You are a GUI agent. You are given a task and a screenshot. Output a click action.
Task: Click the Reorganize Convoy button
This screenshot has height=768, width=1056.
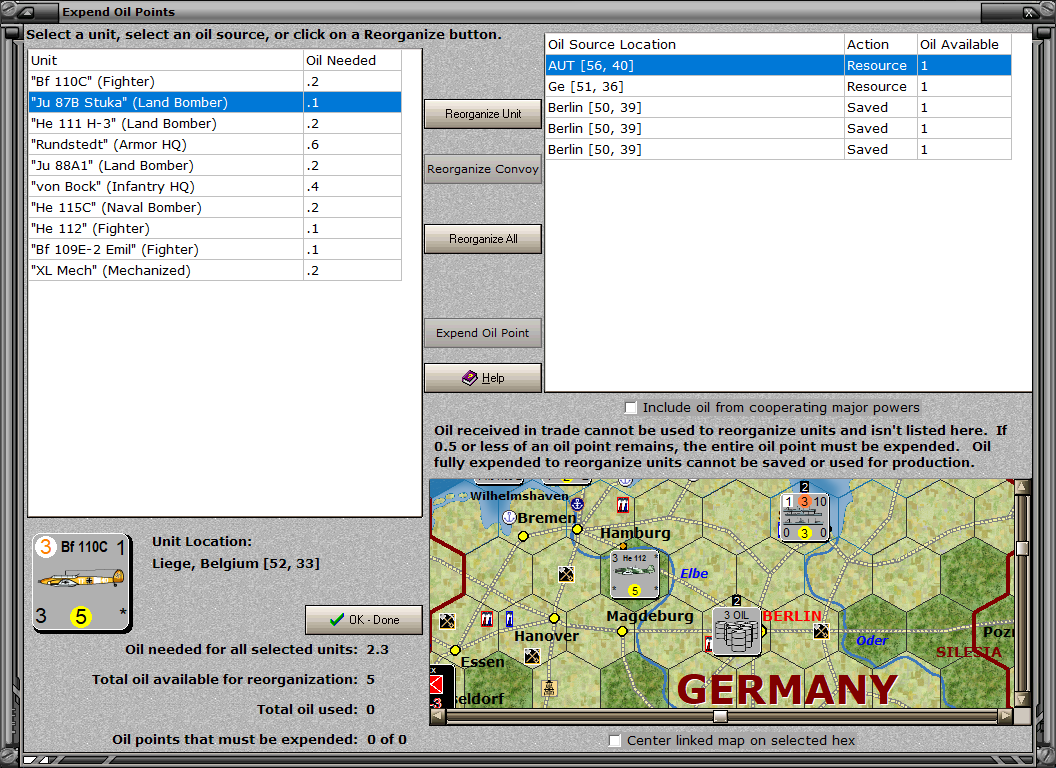(x=483, y=169)
